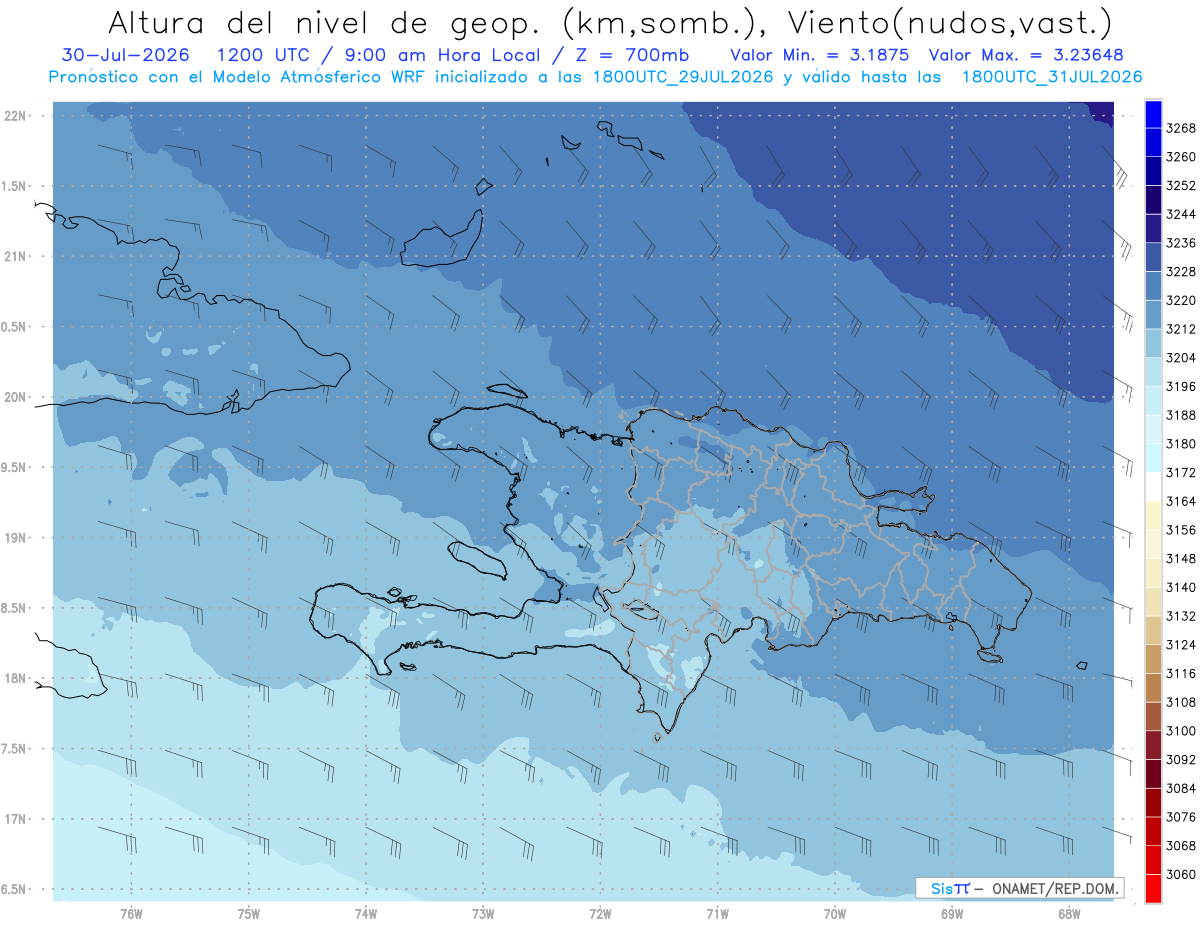Viewport: 1200px width, 927px height.
Task: Click the colorbar value "3164"
Action: pyautogui.click(x=1181, y=501)
